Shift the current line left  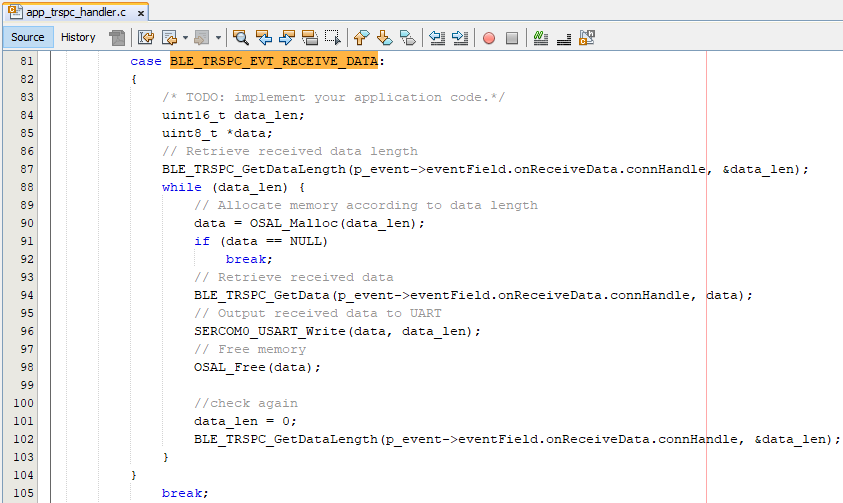point(437,38)
